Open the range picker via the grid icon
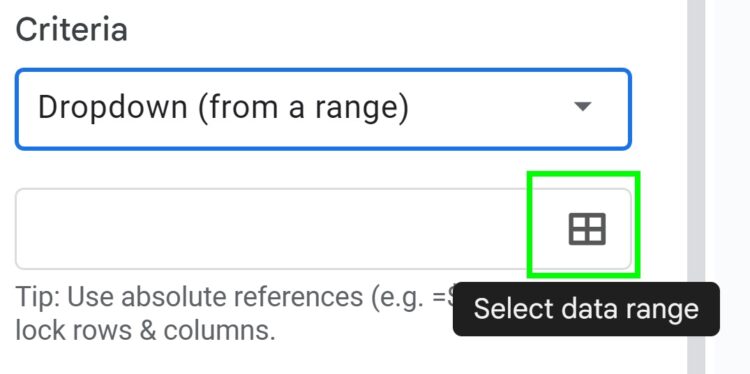Screen dimensions: 750x374 587,229
